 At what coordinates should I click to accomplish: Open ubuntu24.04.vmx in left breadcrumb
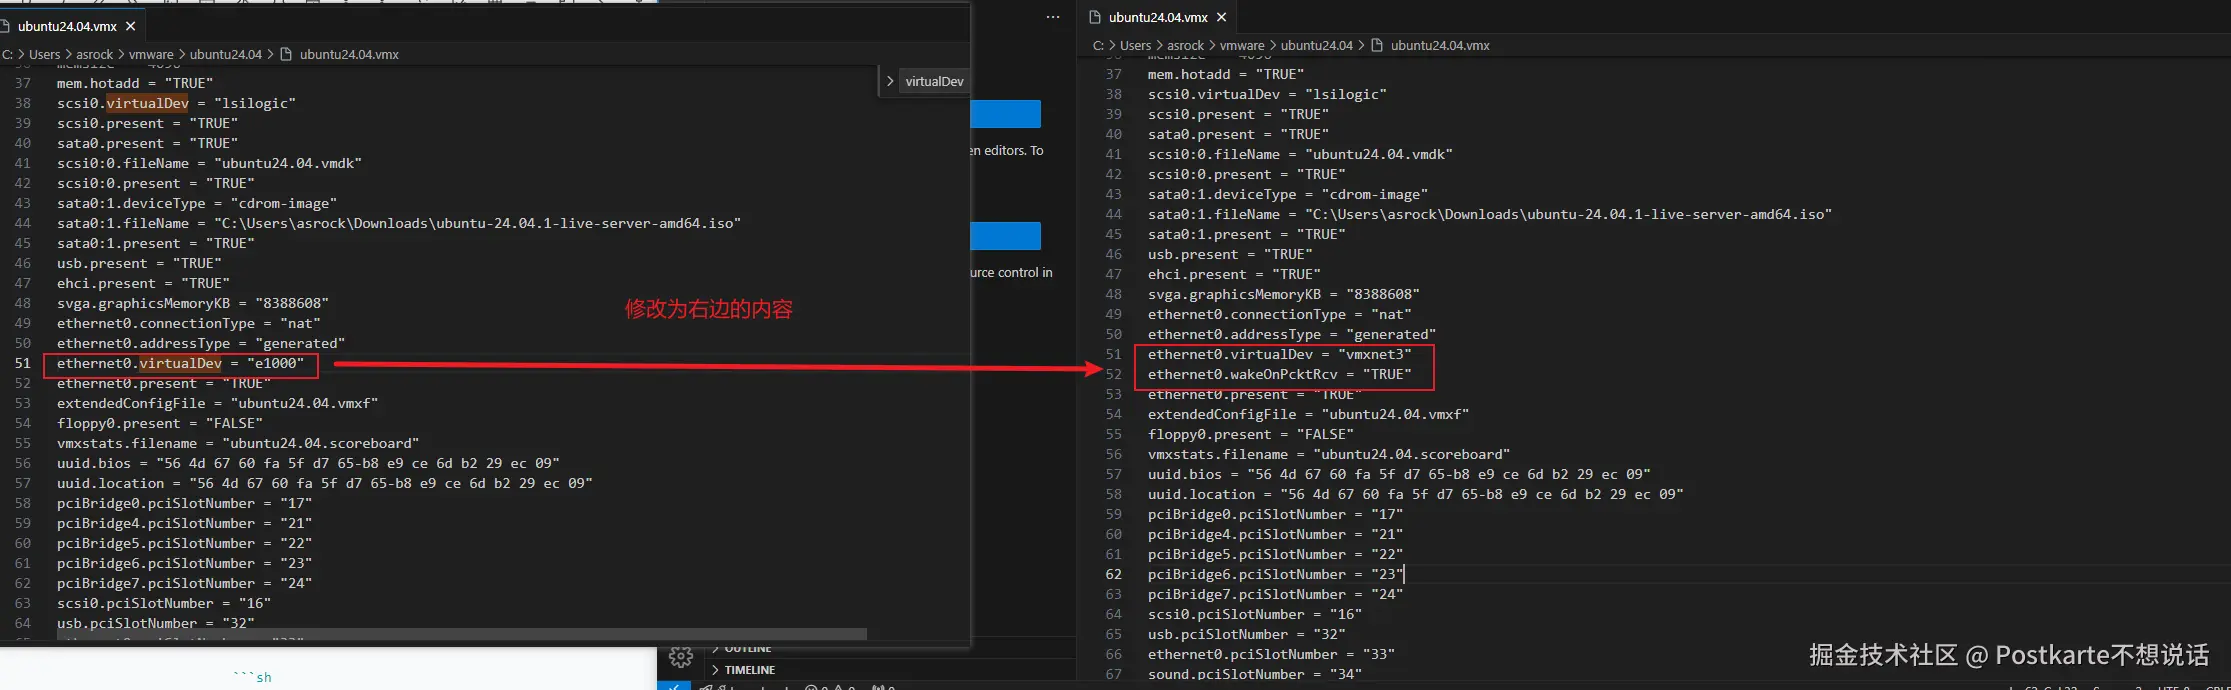coord(349,54)
